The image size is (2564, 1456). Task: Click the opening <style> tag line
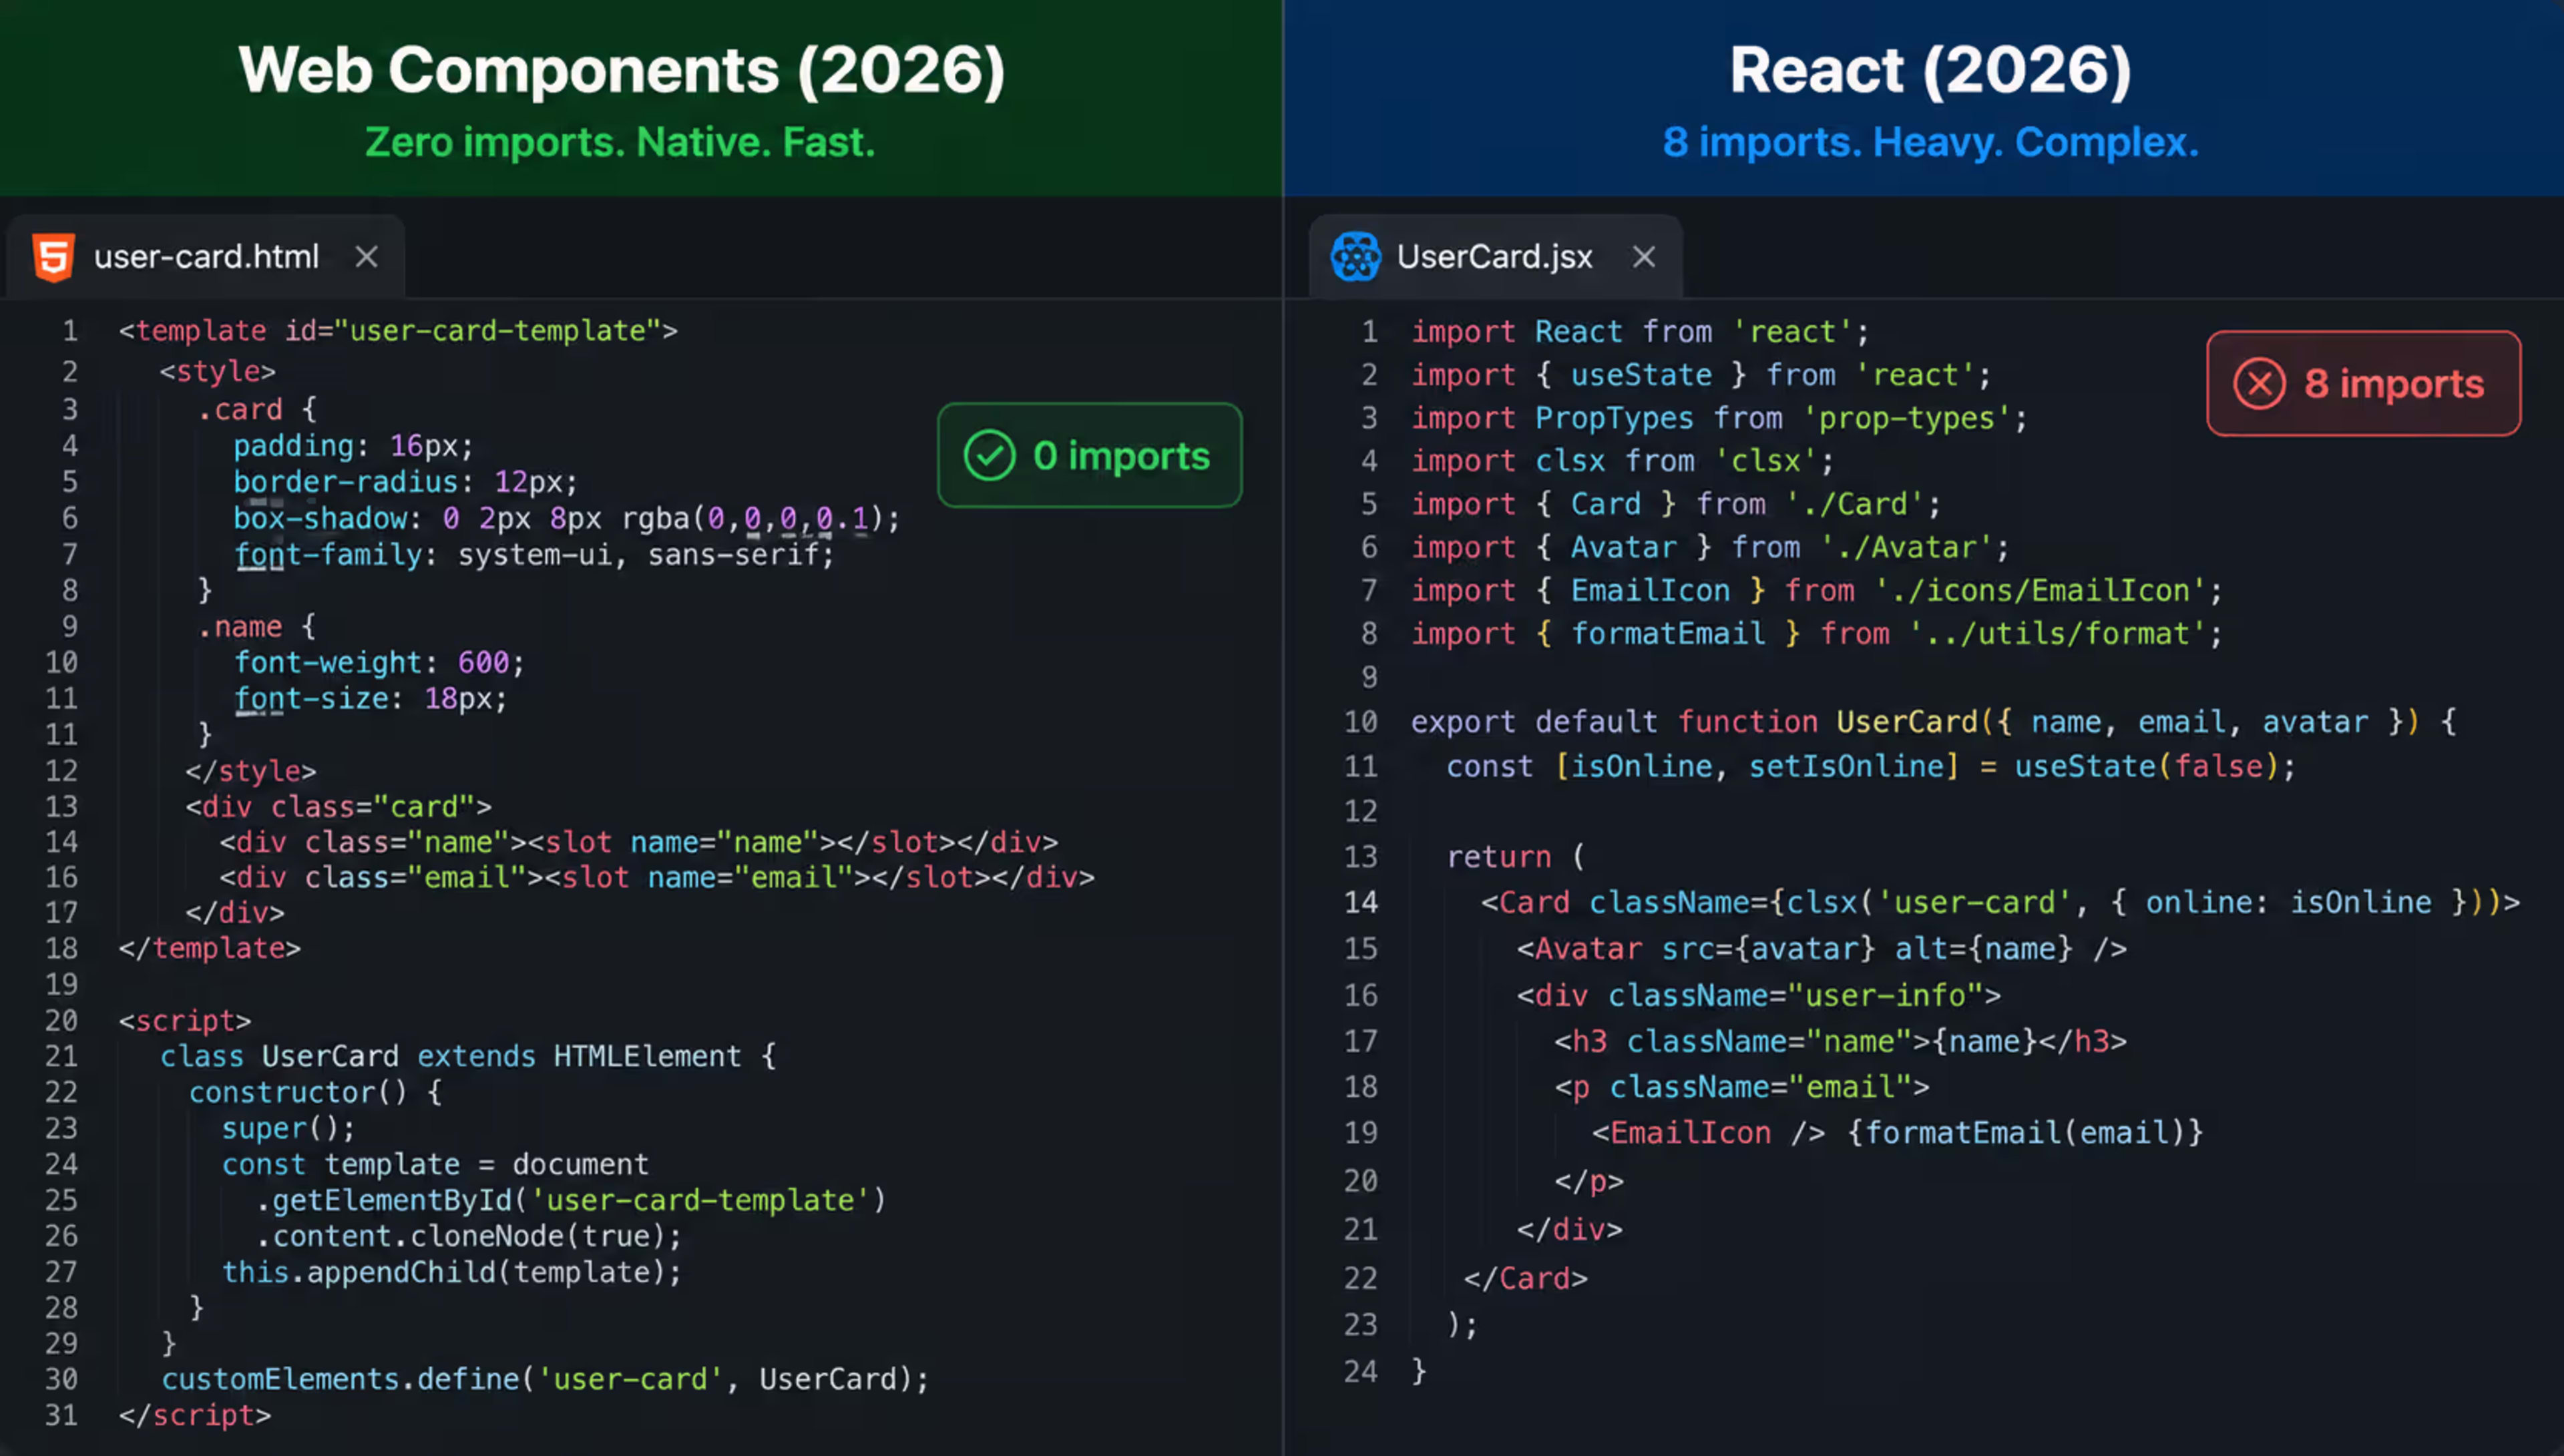click(217, 371)
